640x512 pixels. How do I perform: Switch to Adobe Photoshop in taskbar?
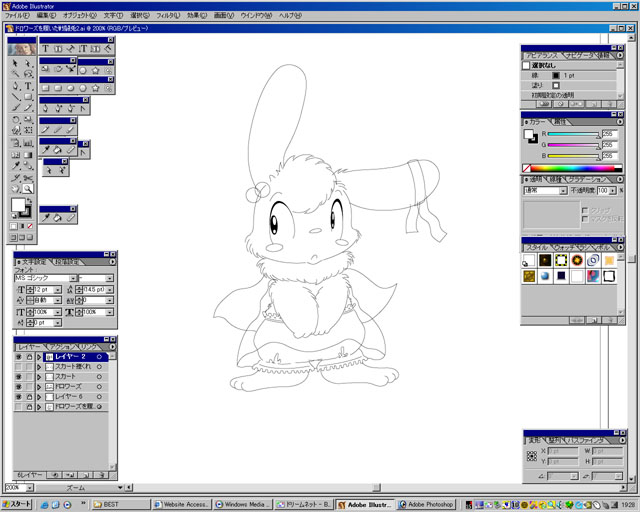[x=426, y=505]
